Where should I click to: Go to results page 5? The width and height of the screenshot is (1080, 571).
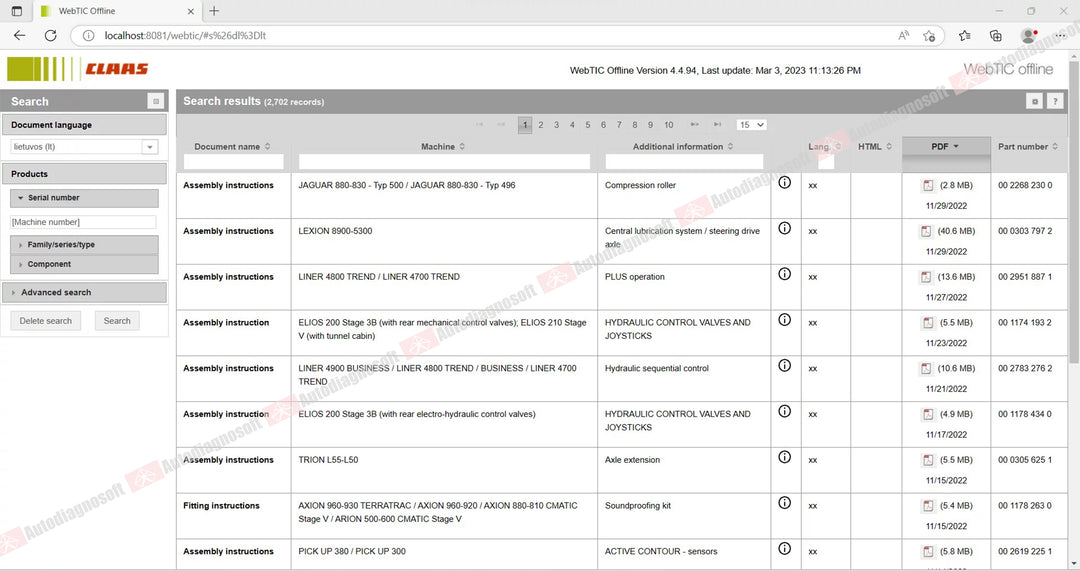(x=588, y=125)
